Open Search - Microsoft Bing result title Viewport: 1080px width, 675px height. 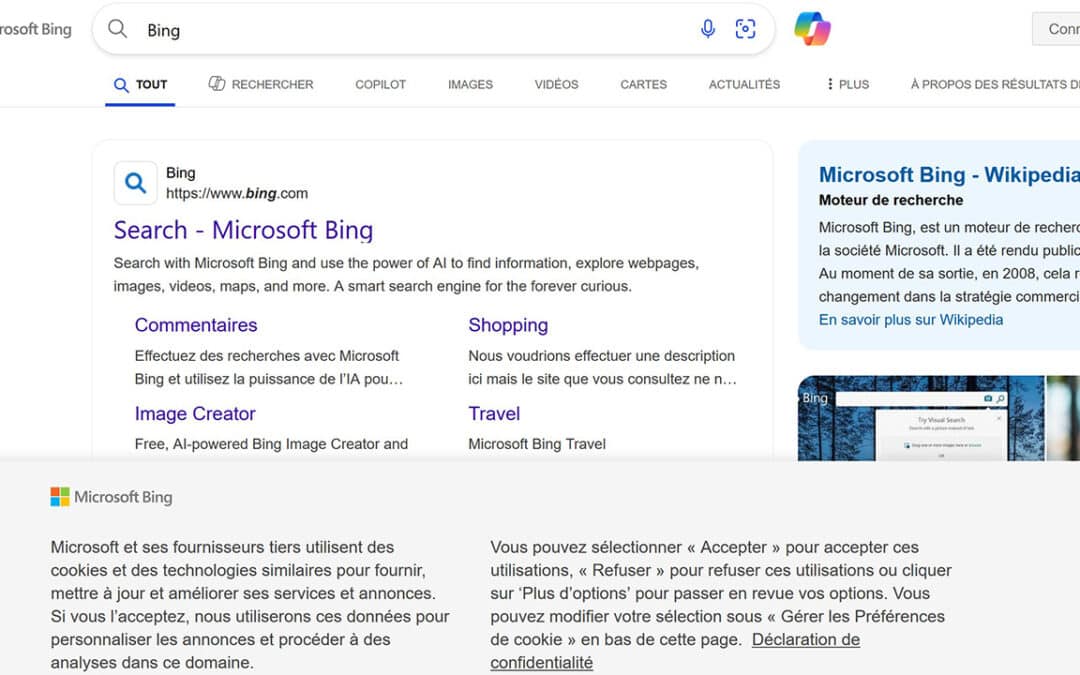click(x=243, y=230)
